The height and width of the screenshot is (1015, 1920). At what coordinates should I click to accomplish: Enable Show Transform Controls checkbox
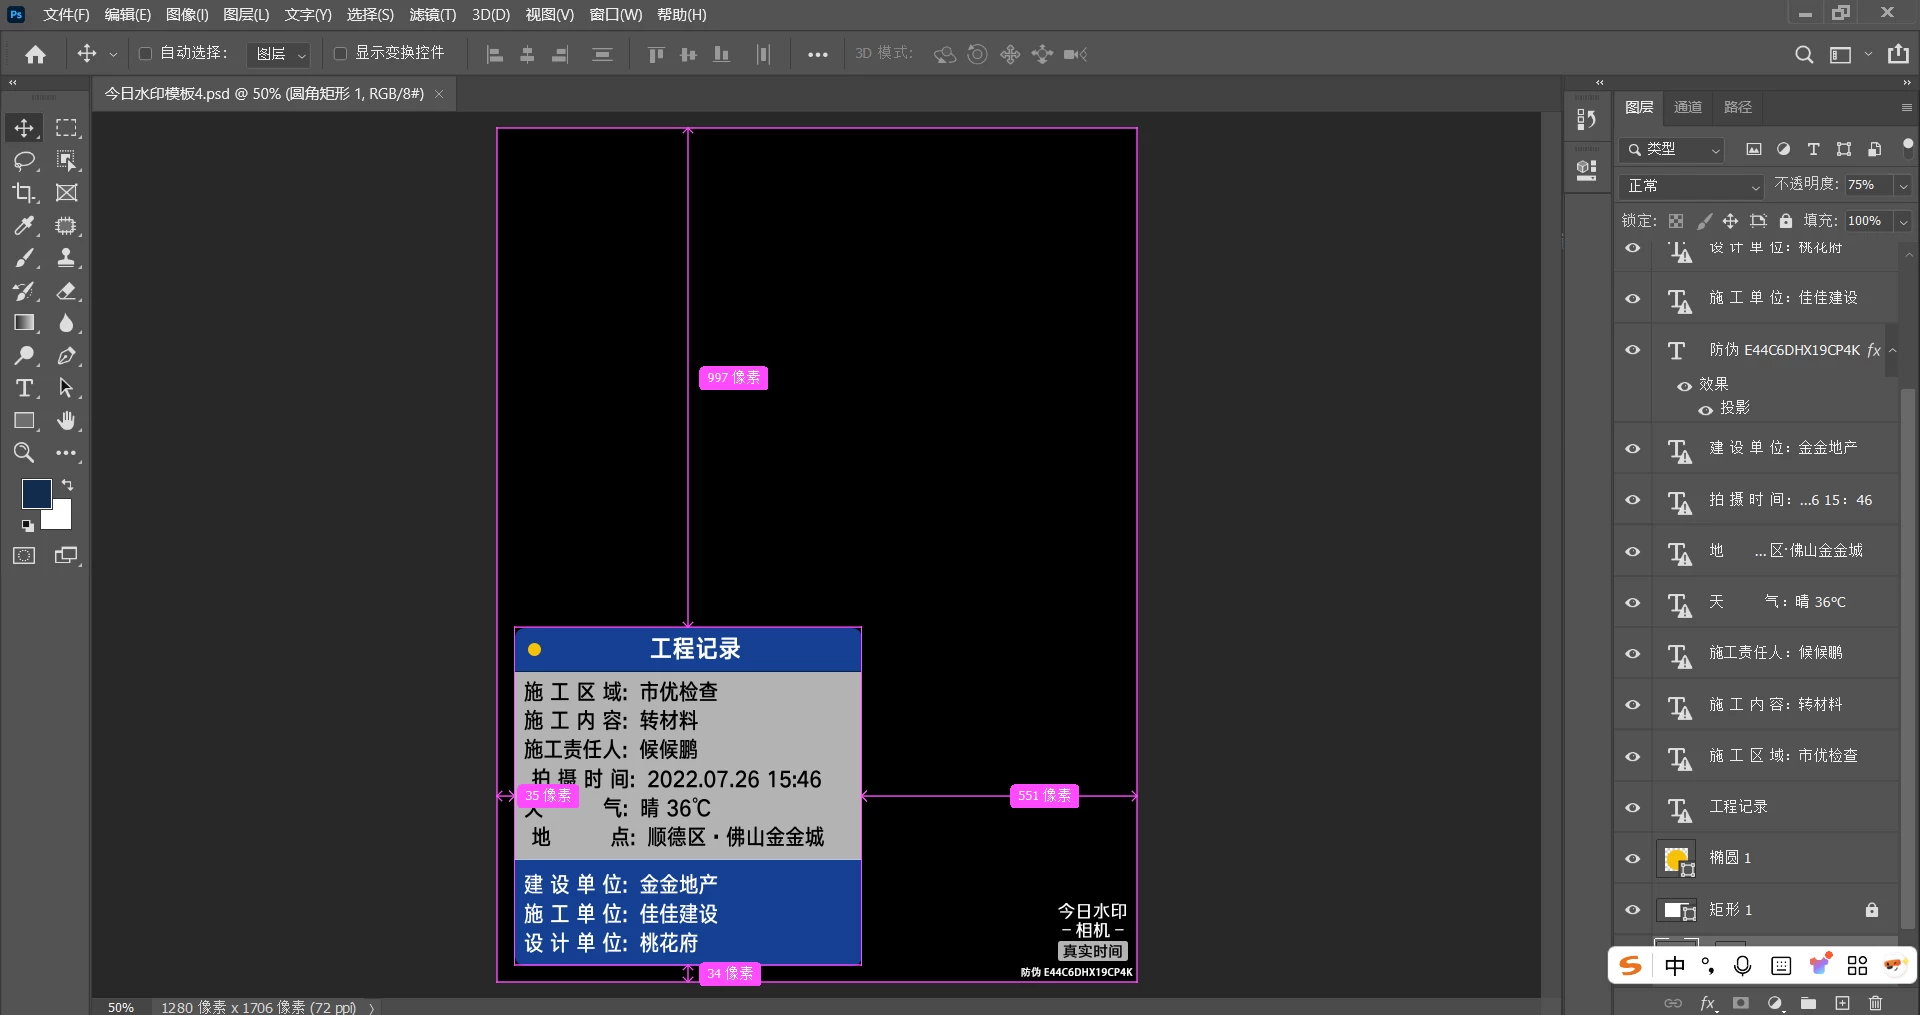pos(340,54)
